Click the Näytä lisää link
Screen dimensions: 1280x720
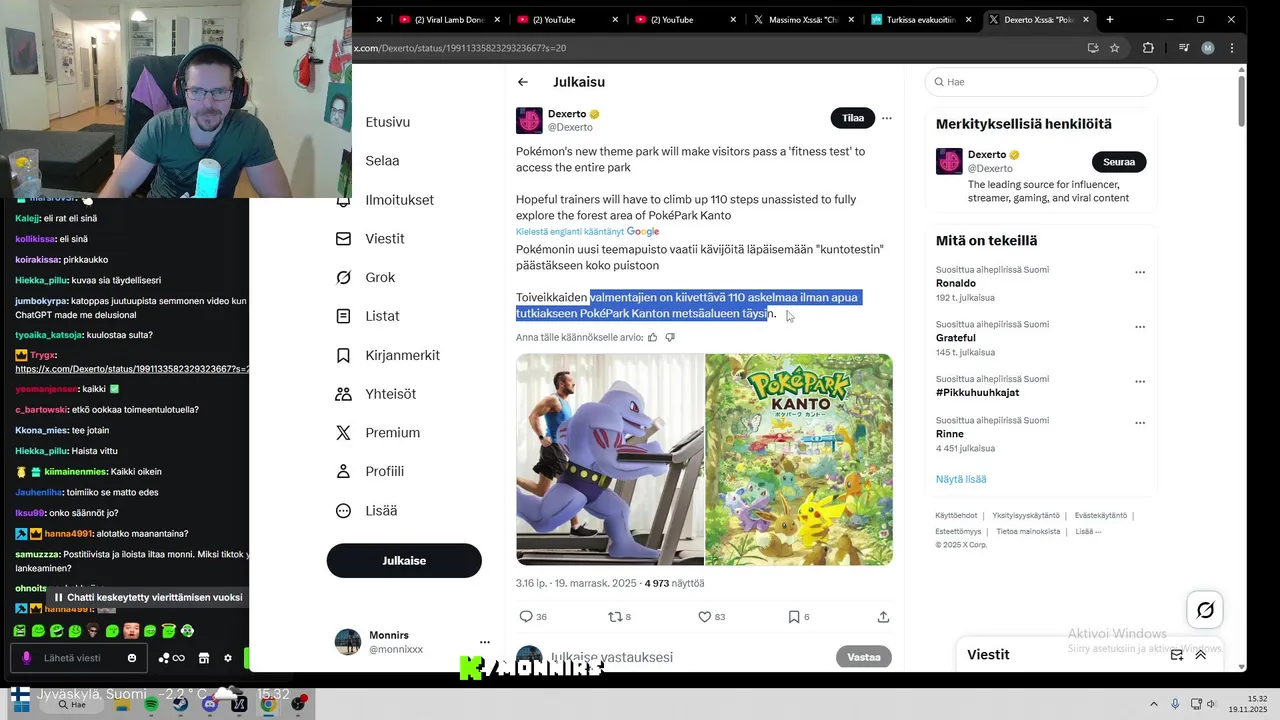[961, 479]
